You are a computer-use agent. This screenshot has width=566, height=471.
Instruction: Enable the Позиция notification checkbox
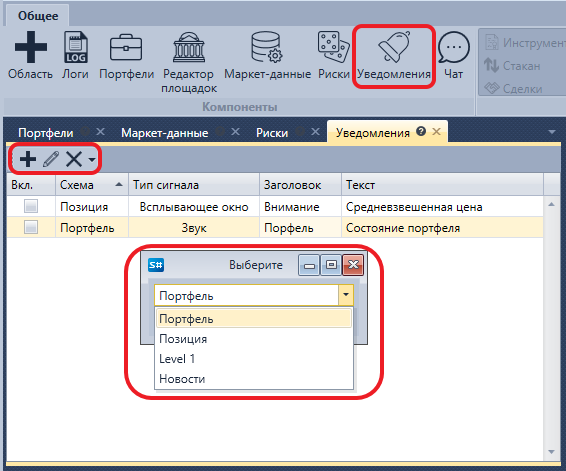pyautogui.click(x=31, y=206)
